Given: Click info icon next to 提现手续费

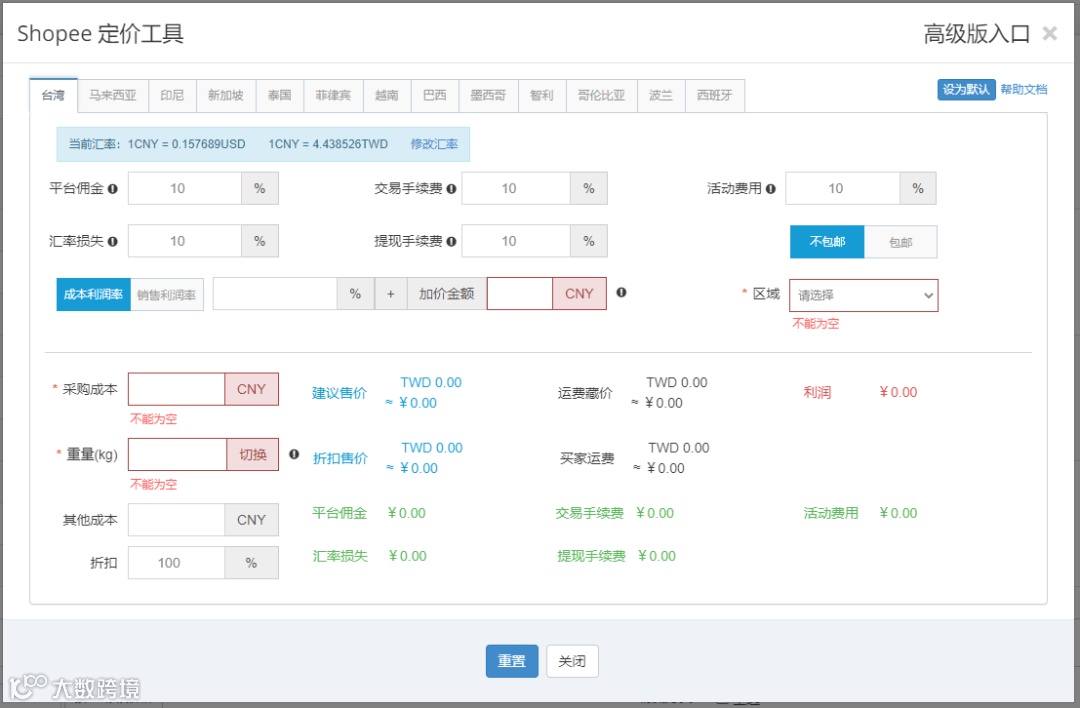Looking at the screenshot, I should click(451, 242).
